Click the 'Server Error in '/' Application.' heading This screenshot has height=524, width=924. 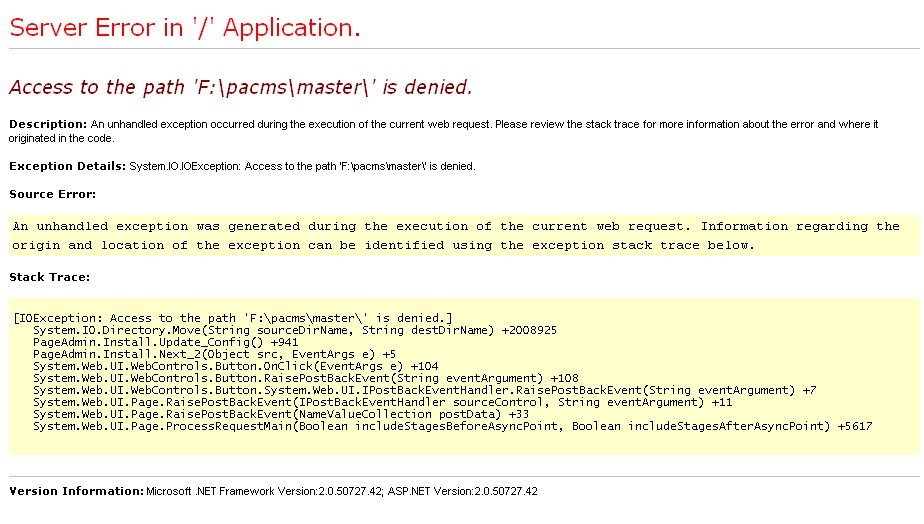coord(185,28)
